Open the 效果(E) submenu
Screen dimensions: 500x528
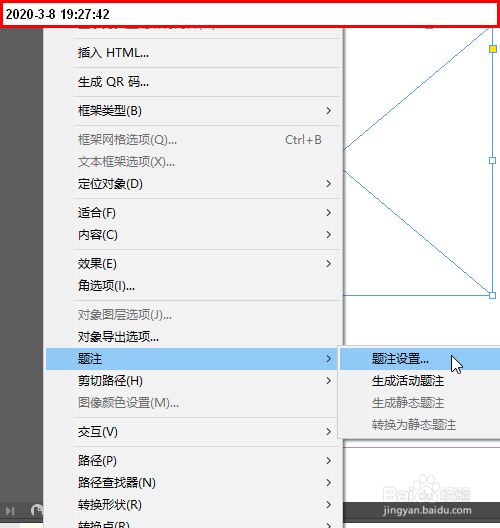193,264
